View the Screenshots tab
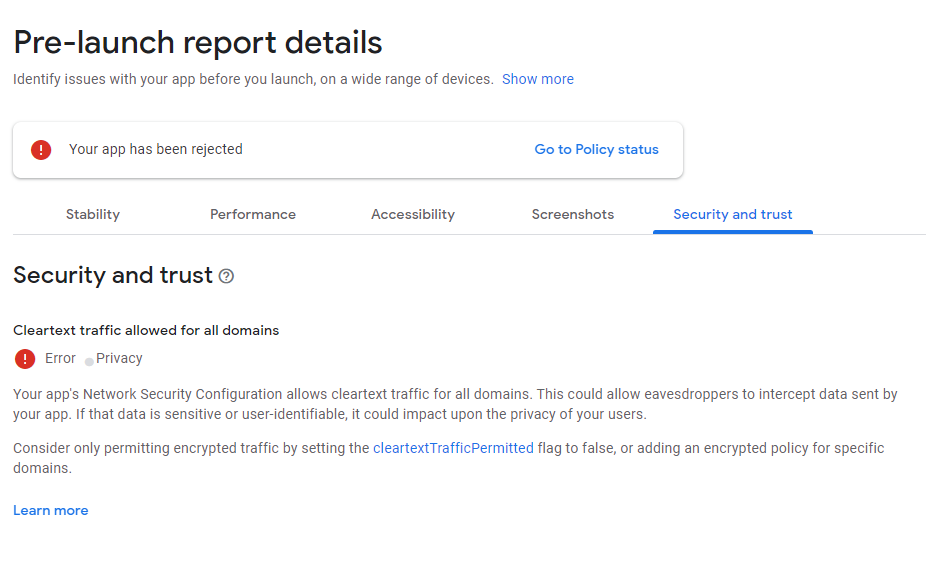926x569 pixels. pos(573,214)
